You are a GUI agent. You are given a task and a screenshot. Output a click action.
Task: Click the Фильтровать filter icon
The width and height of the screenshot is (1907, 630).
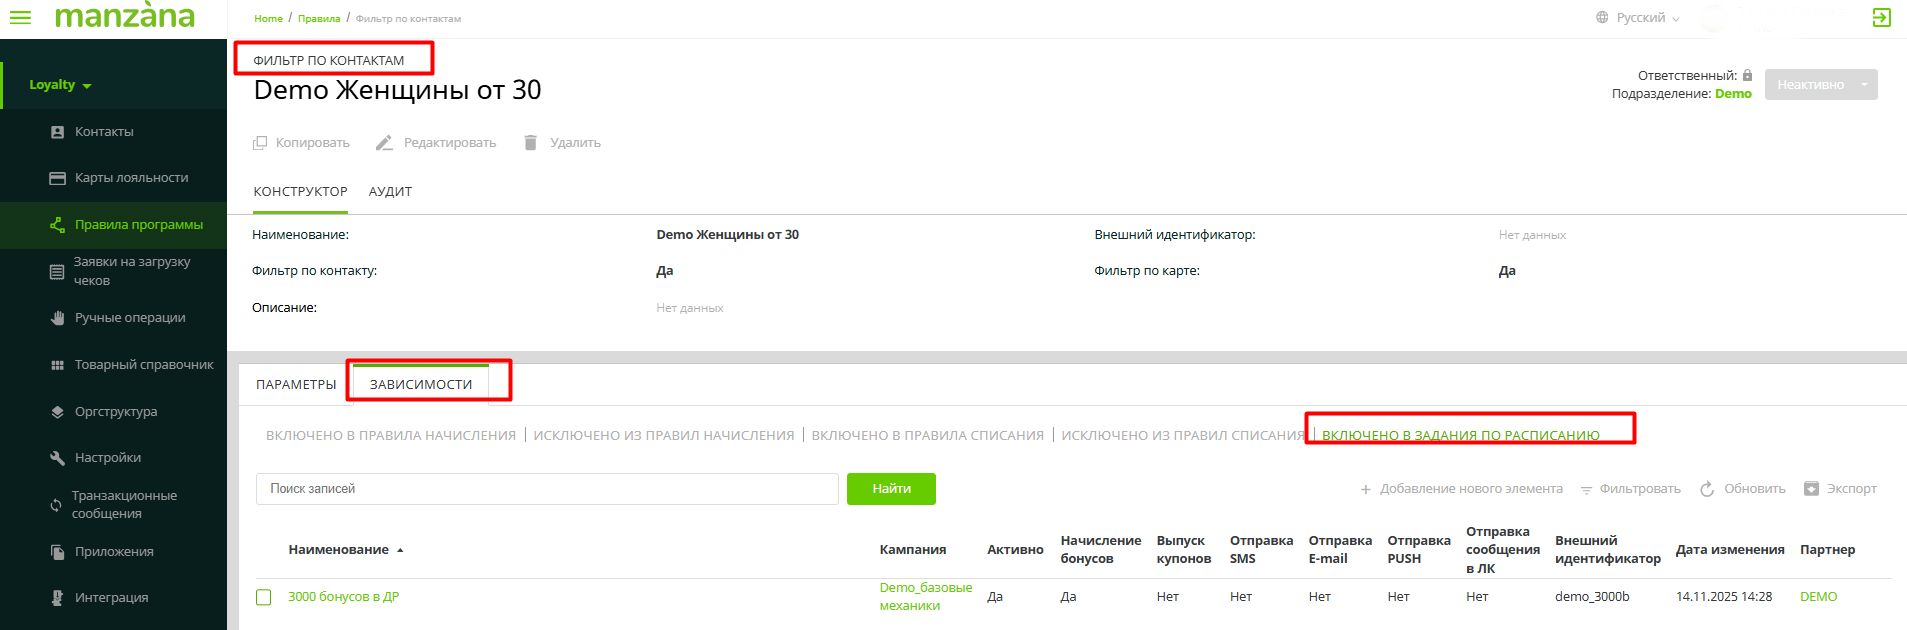pyautogui.click(x=1586, y=490)
